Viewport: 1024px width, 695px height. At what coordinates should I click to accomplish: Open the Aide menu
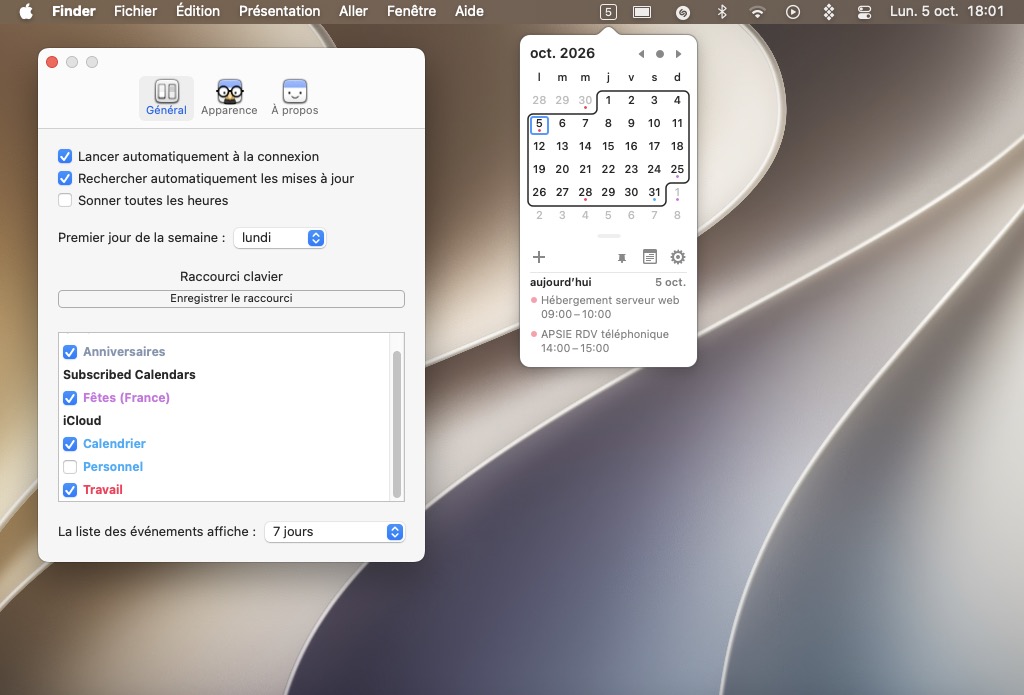point(470,11)
